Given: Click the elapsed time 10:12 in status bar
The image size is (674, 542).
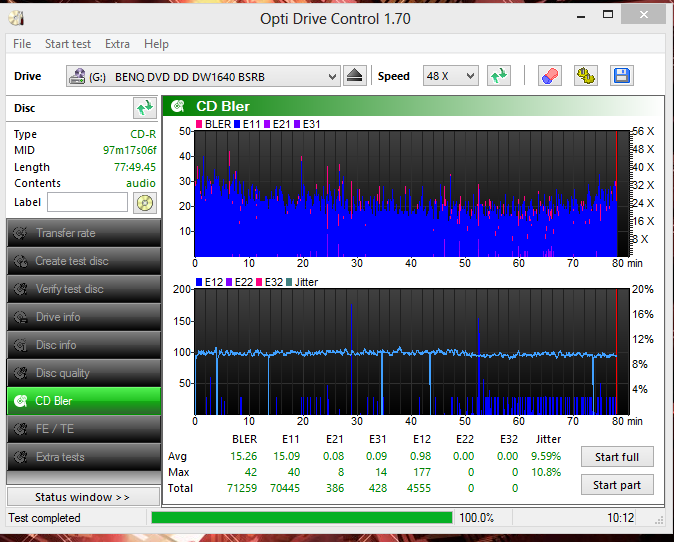Looking at the screenshot, I should 620,518.
